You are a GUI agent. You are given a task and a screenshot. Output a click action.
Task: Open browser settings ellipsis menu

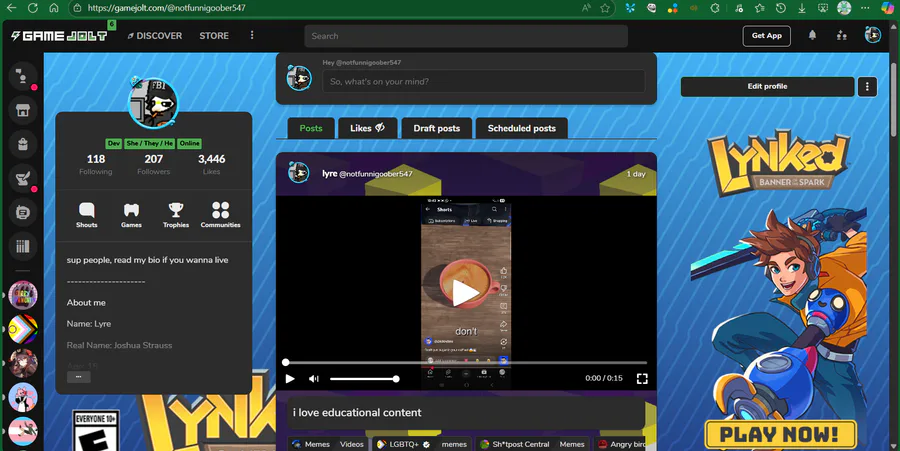(866, 8)
